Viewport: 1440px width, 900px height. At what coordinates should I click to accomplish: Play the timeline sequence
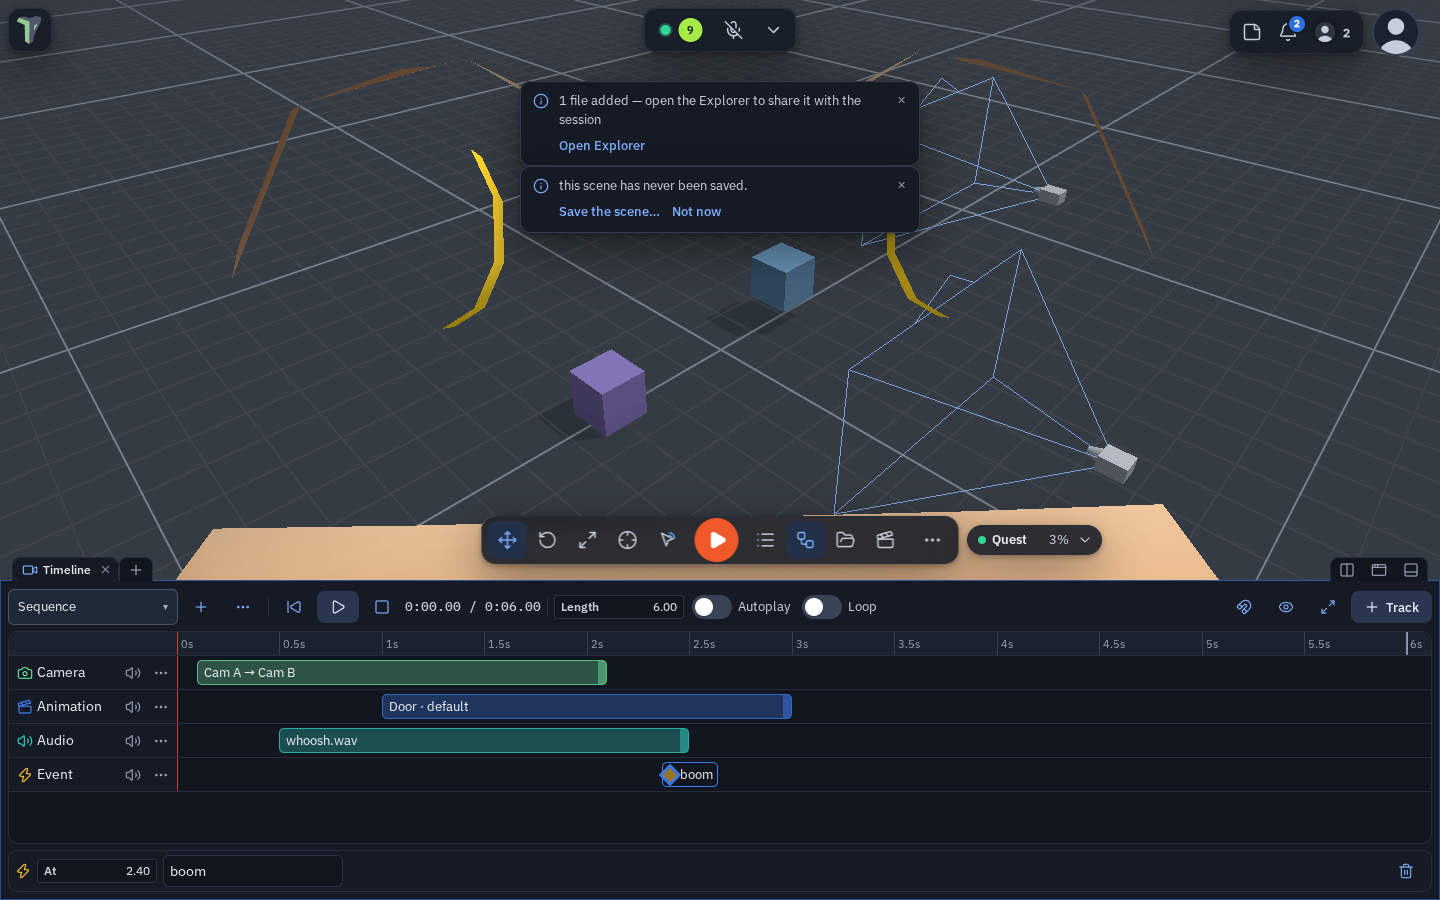[338, 607]
